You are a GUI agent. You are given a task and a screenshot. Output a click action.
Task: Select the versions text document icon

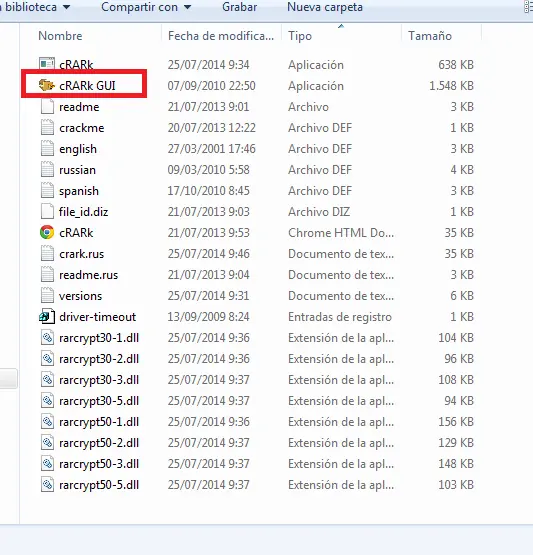[47, 296]
